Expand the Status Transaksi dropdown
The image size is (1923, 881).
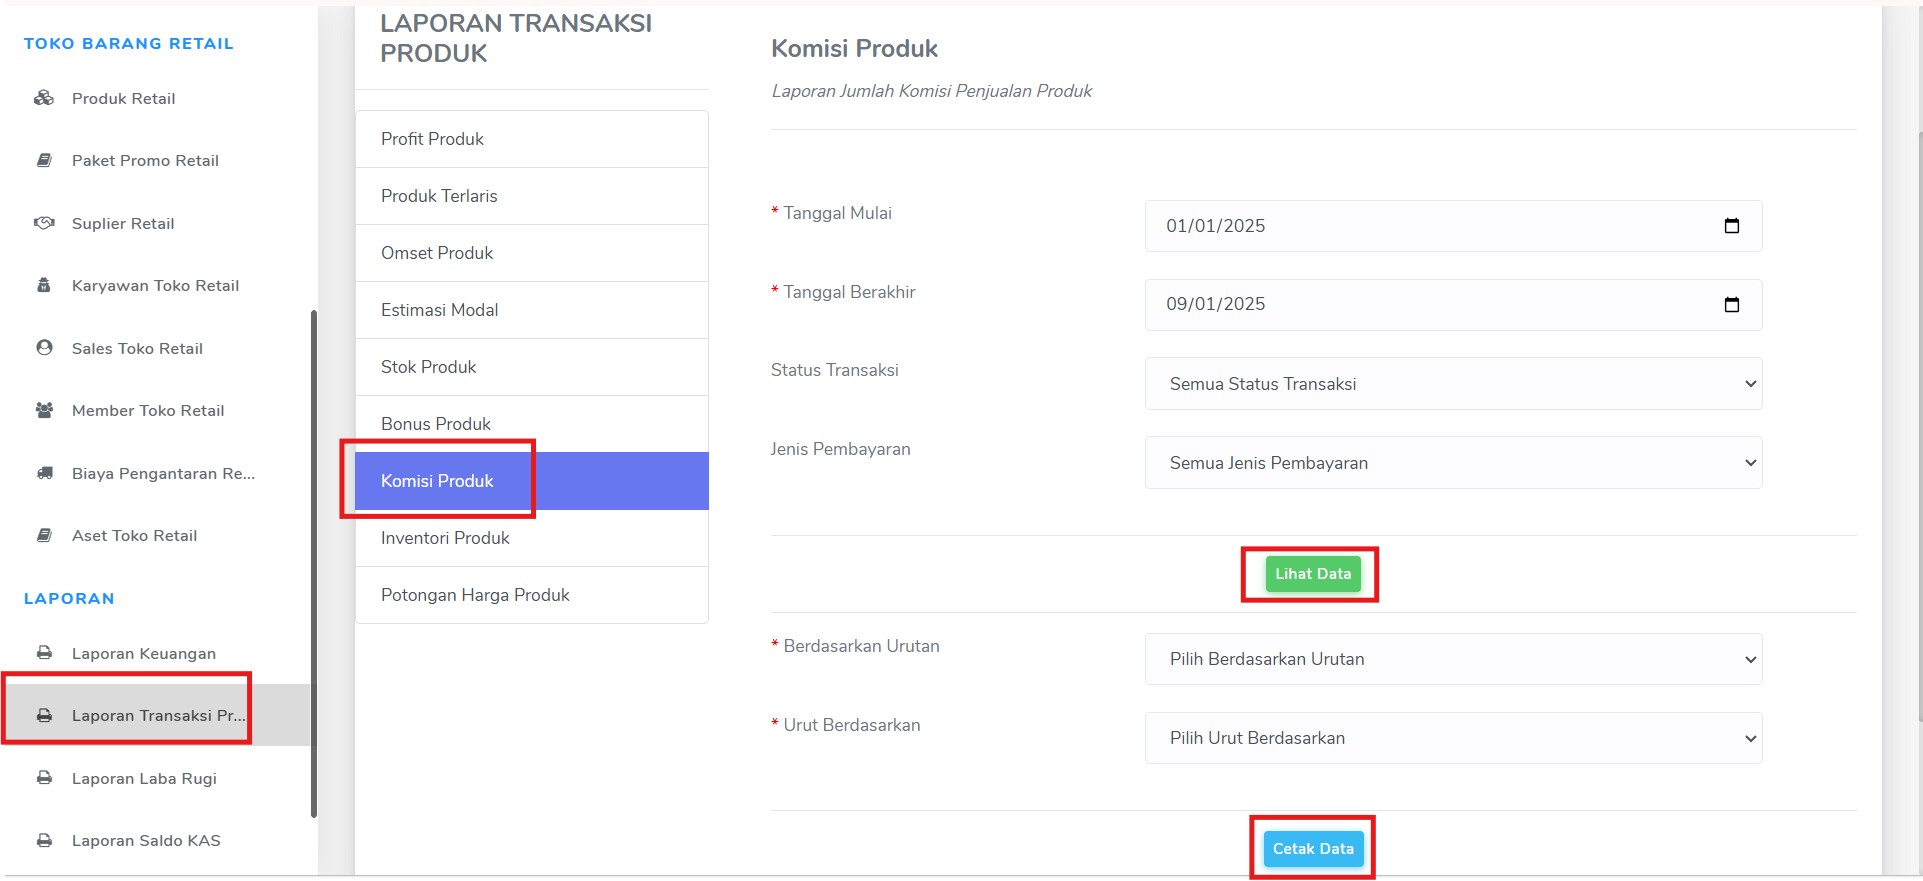point(1453,384)
